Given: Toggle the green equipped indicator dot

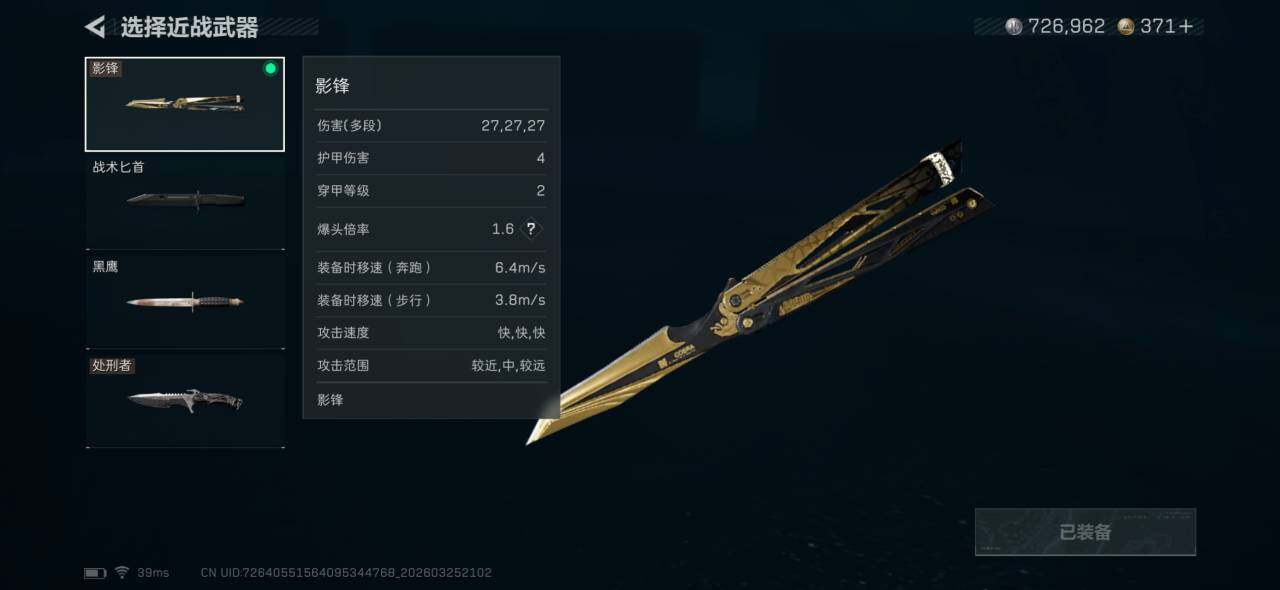Looking at the screenshot, I should click(x=270, y=69).
